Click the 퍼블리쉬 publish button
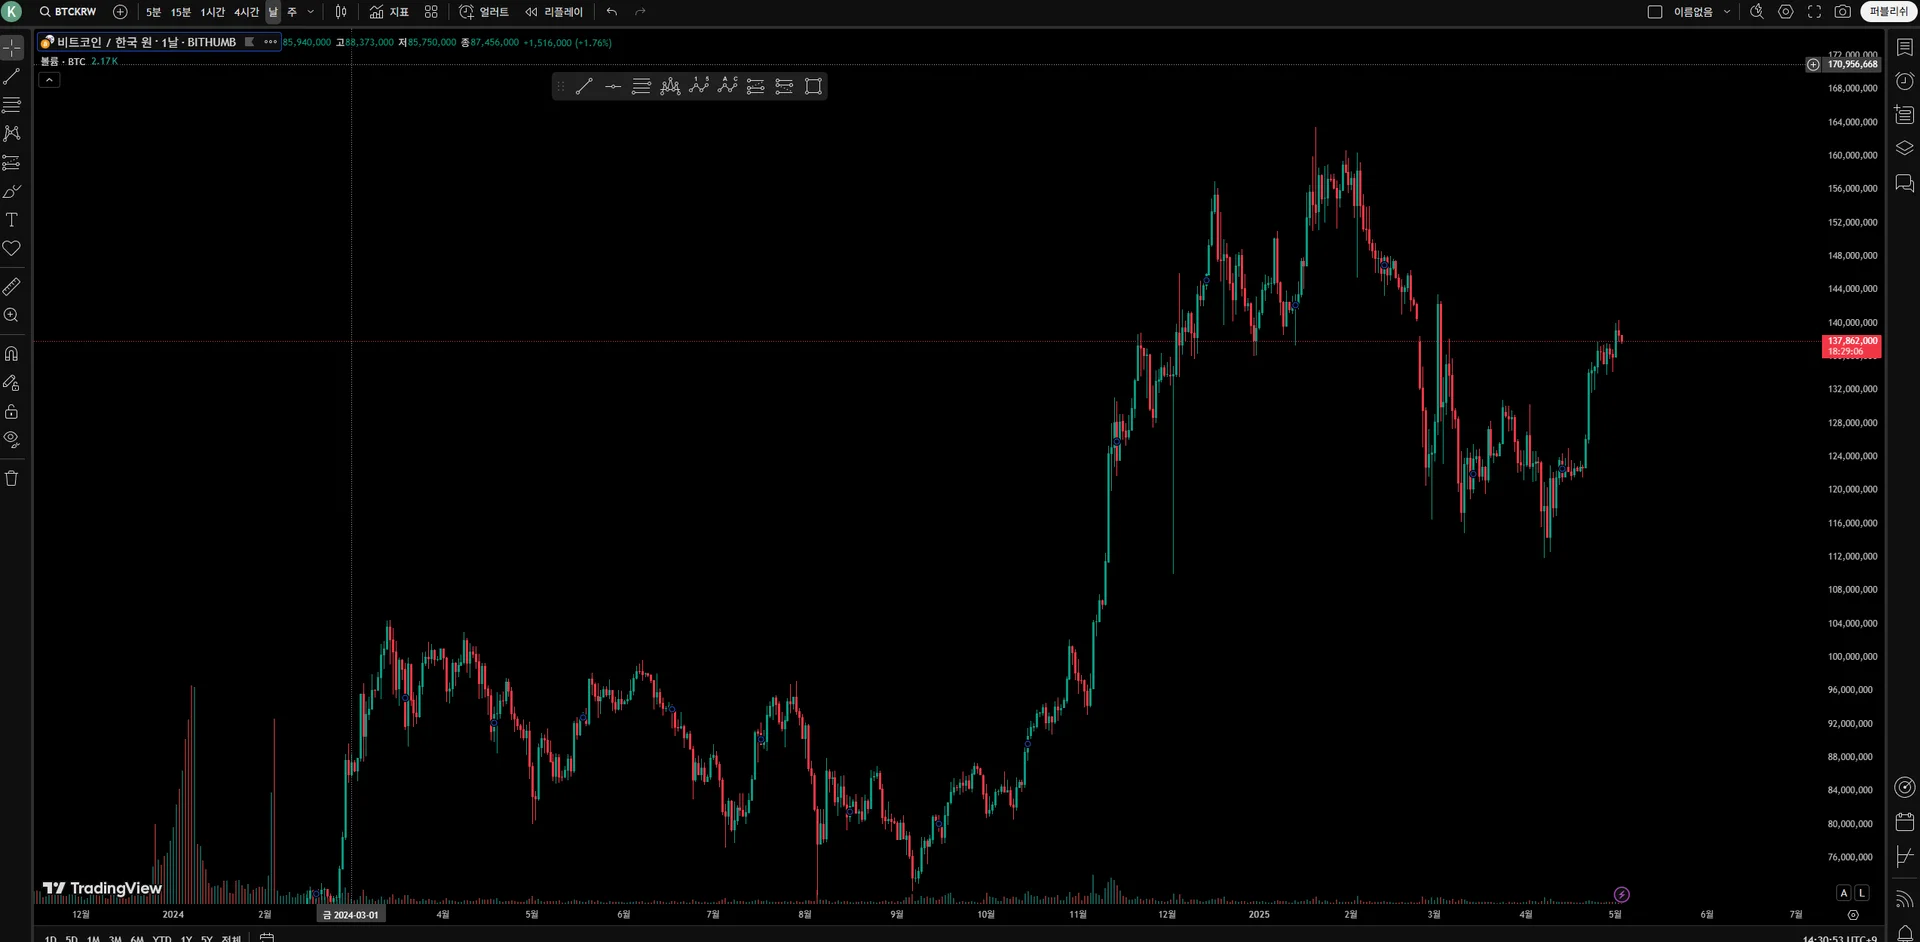This screenshot has height=942, width=1920. click(1889, 12)
